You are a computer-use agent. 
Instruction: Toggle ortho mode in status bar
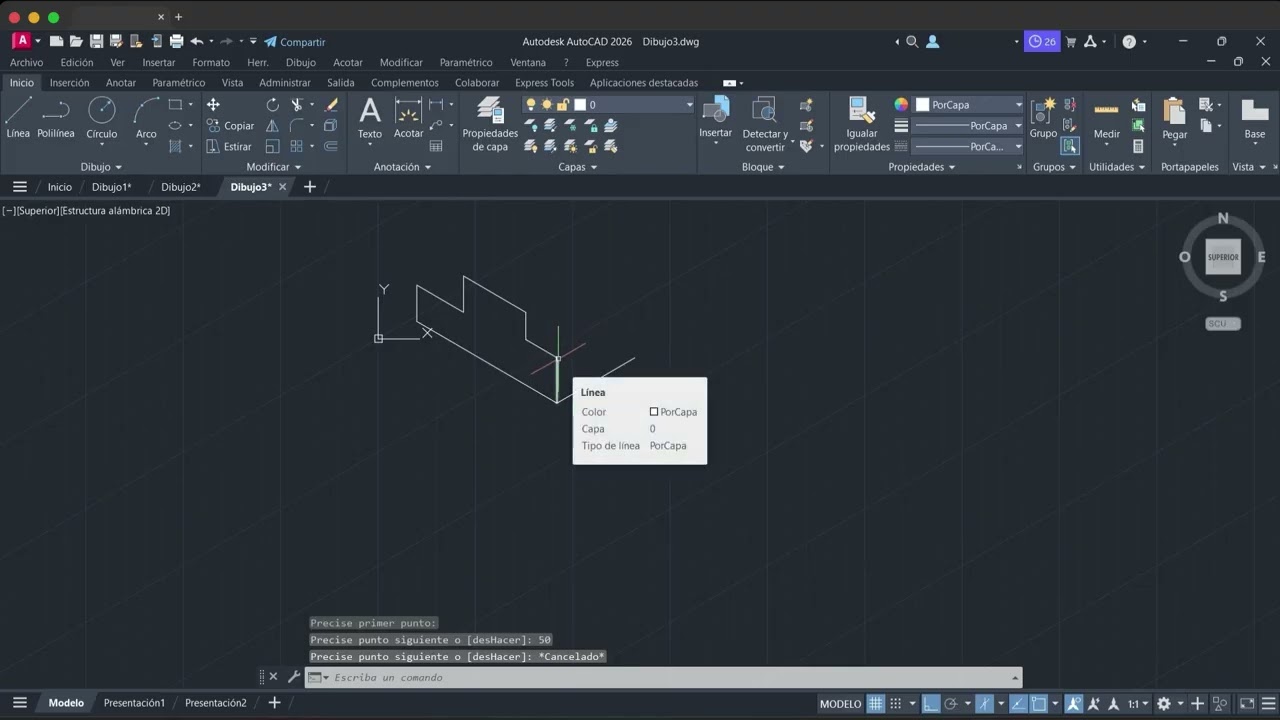pyautogui.click(x=931, y=703)
